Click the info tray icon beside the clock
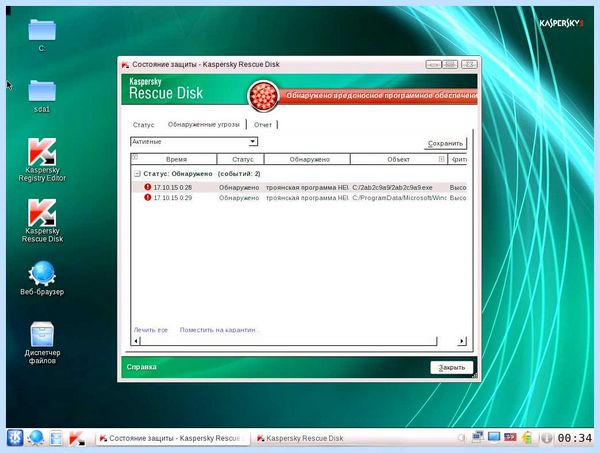This screenshot has height=453, width=600. point(547,438)
